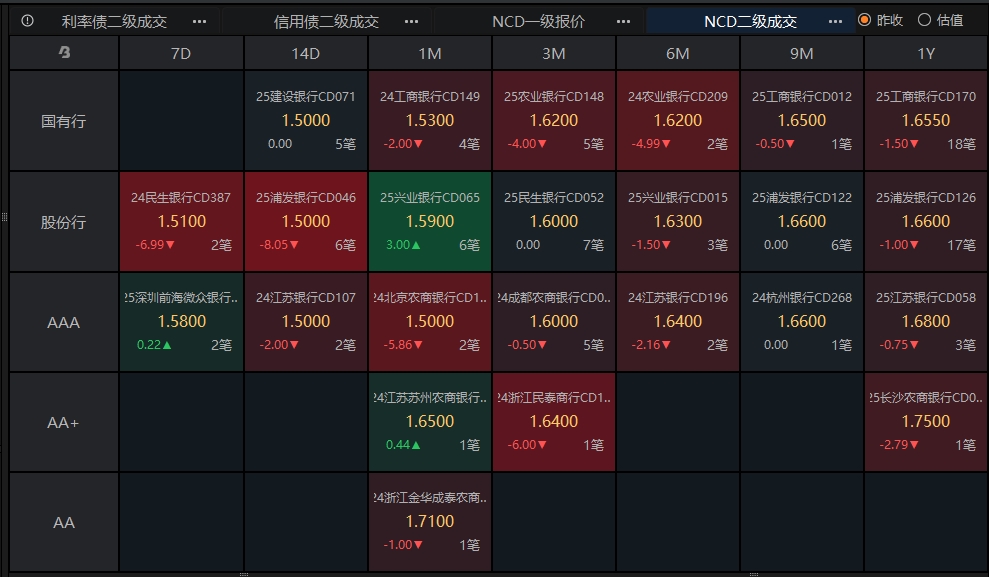Select the 估值 radio button
The height and width of the screenshot is (577, 989).
[924, 20]
